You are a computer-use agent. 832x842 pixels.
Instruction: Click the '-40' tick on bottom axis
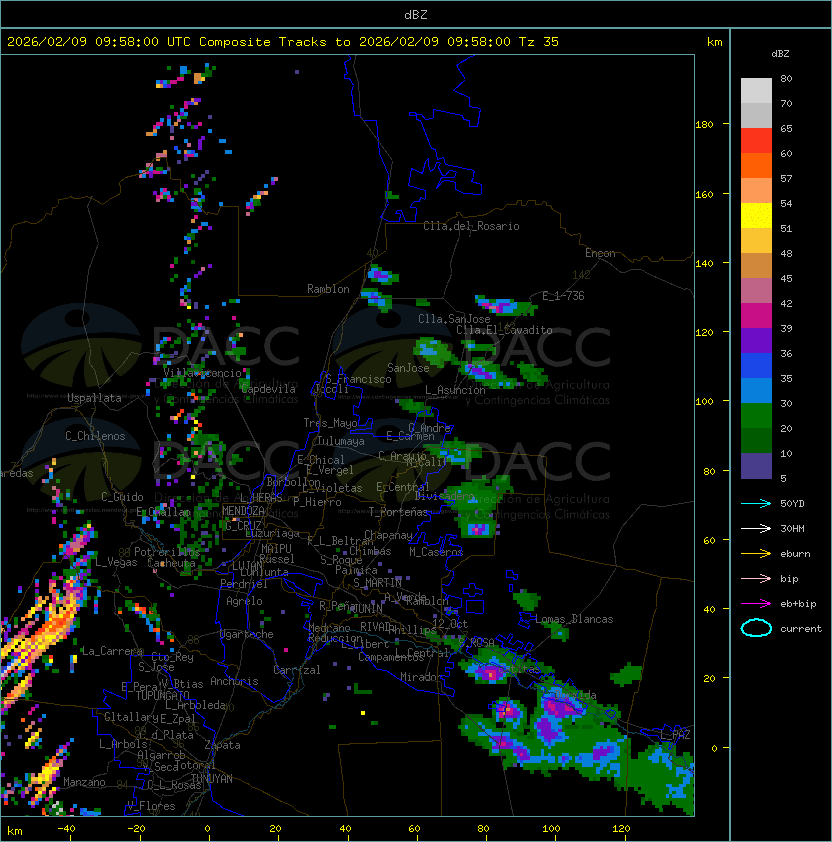point(67,829)
